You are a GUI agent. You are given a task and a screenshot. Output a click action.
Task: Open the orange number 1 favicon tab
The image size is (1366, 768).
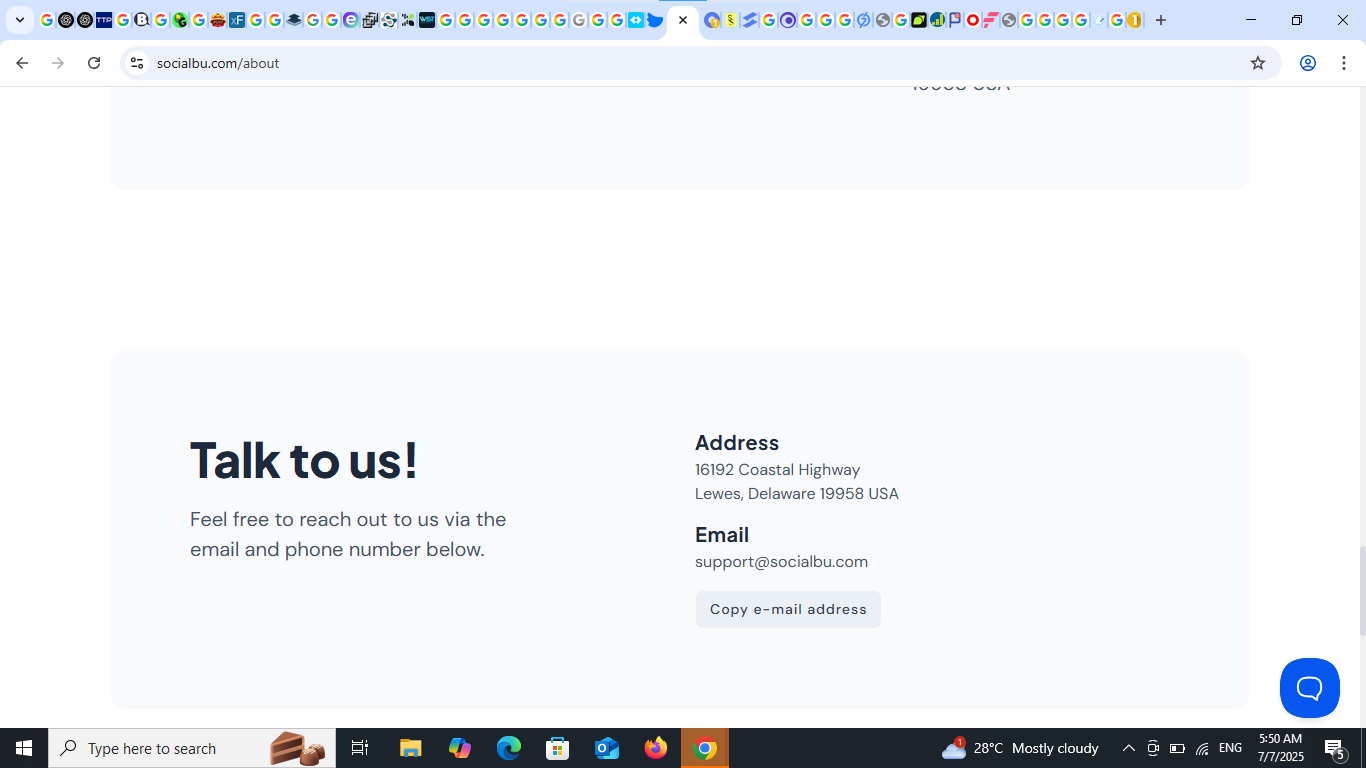tap(1134, 20)
